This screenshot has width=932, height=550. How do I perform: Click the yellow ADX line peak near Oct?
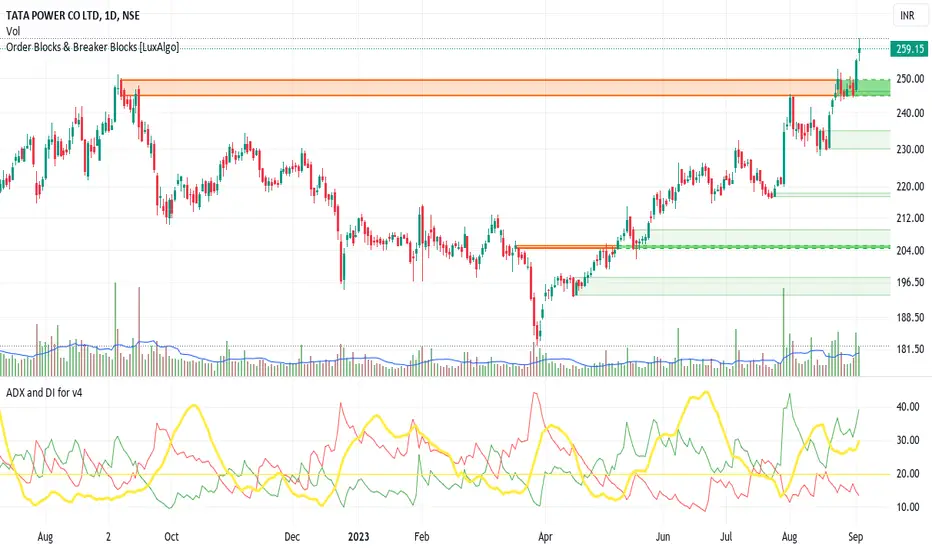point(193,407)
